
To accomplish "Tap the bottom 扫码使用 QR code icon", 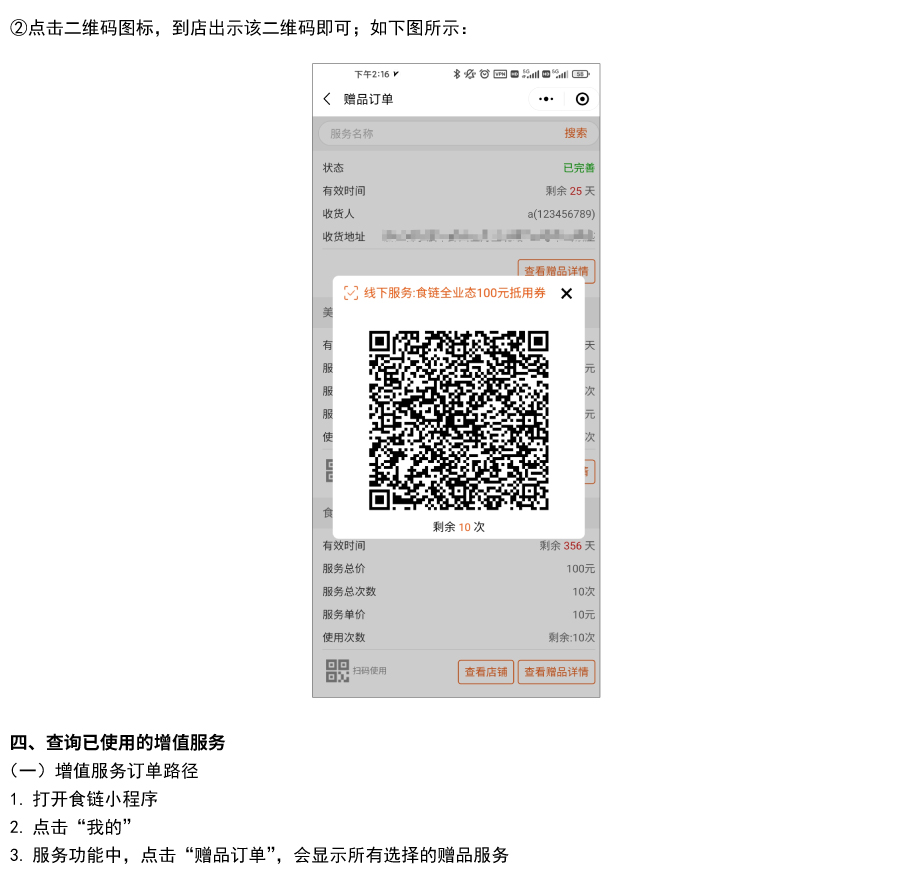I will click(x=337, y=671).
